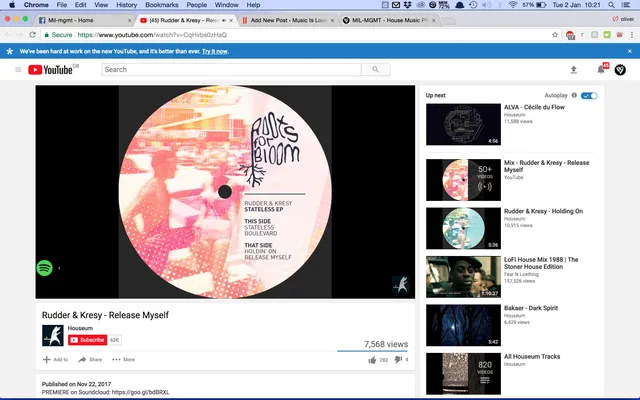This screenshot has width=640, height=400.
Task: Bookmark this page with the star icon
Action: coord(555,35)
